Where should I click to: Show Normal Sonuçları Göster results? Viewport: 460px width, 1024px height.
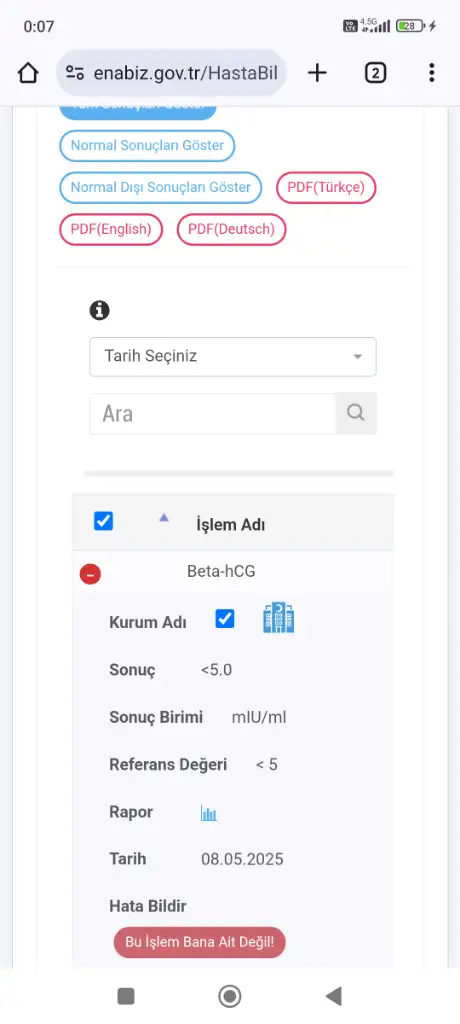click(x=147, y=146)
